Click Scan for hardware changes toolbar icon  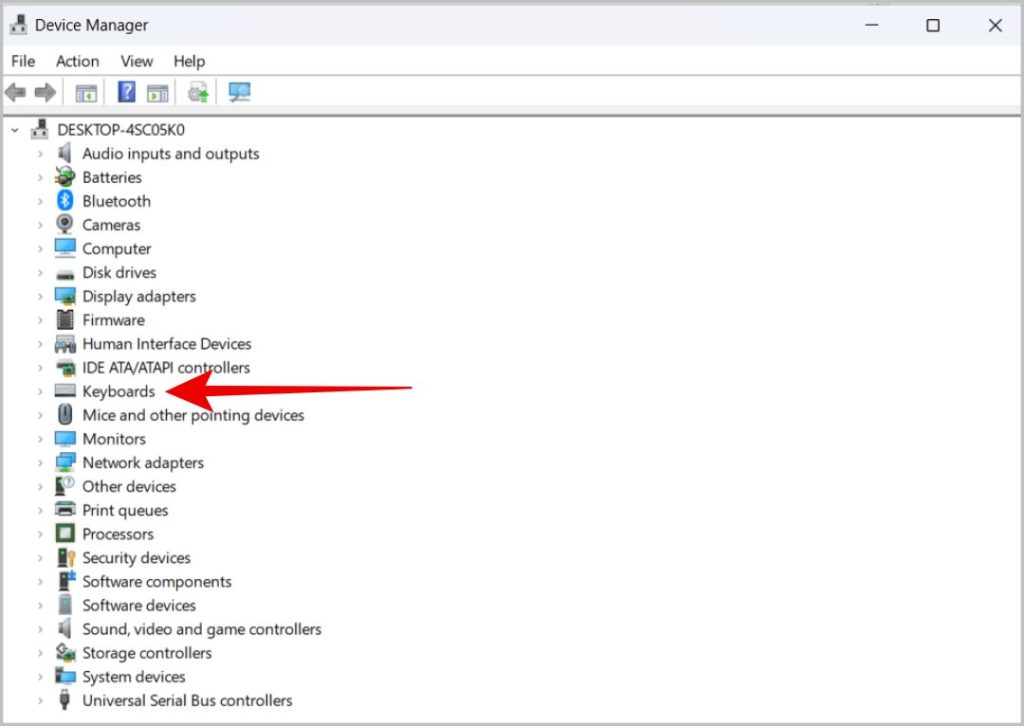click(240, 92)
